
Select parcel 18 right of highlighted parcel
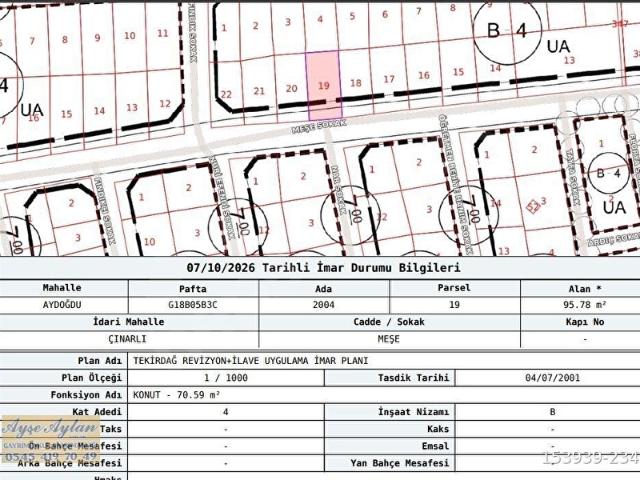pos(356,83)
